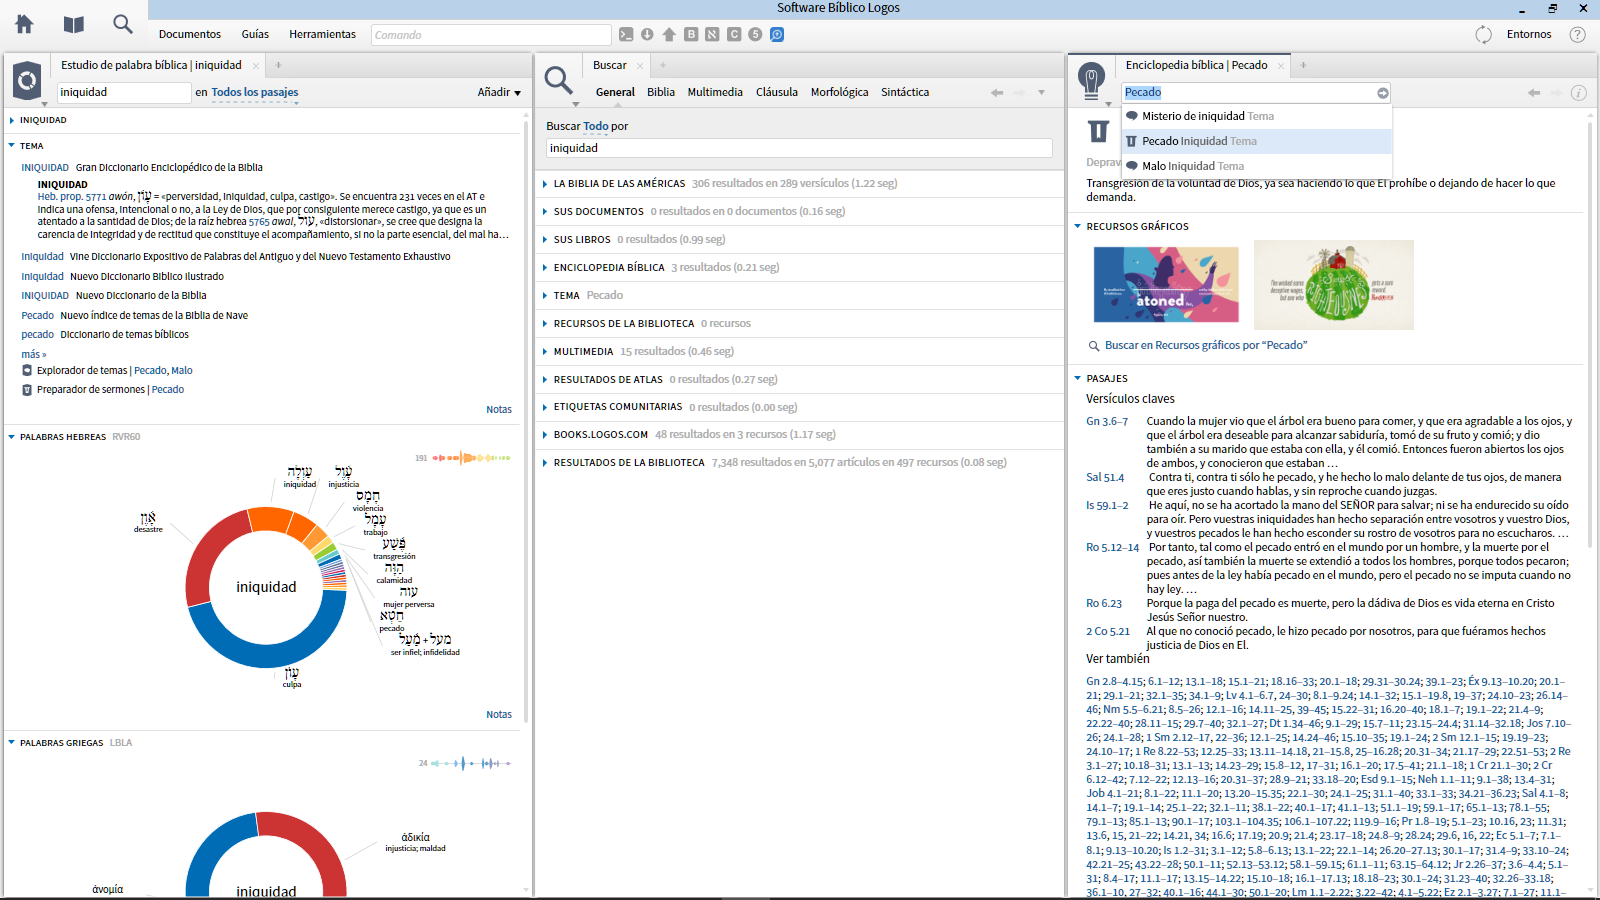The height and width of the screenshot is (900, 1600).
Task: Go to the Home page icon
Action: [24, 24]
